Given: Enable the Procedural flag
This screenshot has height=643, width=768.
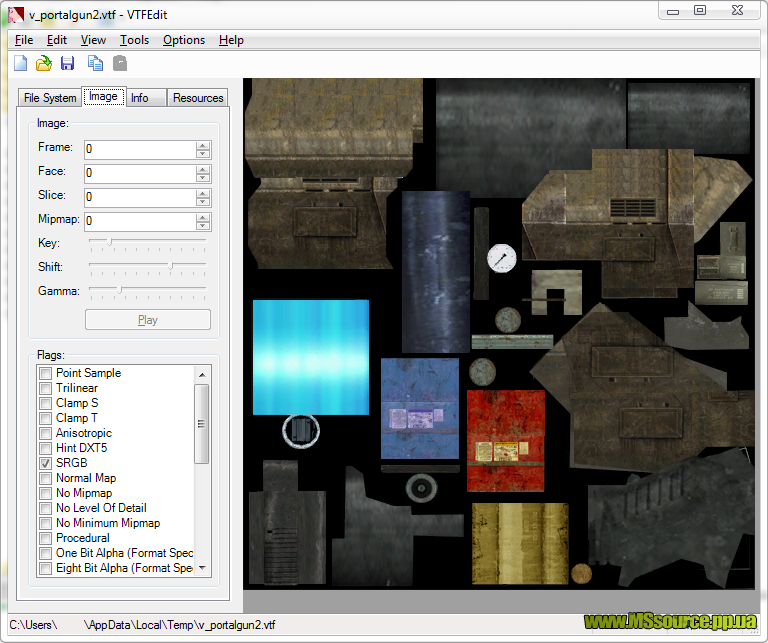Looking at the screenshot, I should tap(46, 538).
